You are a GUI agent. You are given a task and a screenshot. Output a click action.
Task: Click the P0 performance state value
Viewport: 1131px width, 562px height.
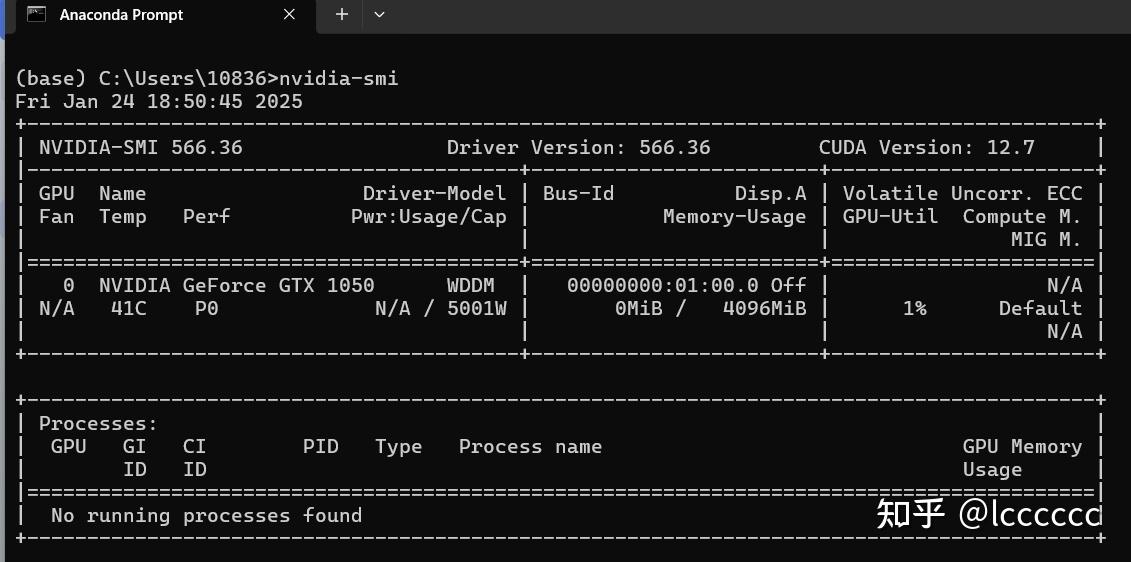click(x=206, y=309)
